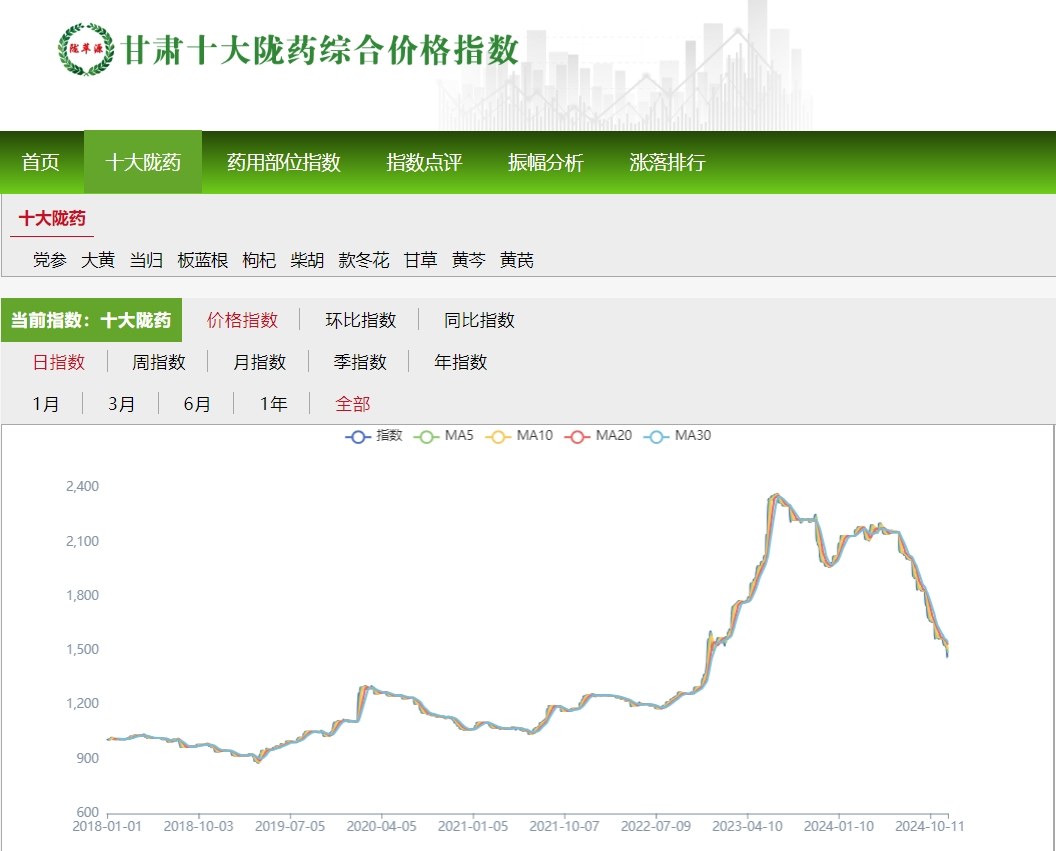
Task: Select the herb 当归
Action: click(146, 260)
